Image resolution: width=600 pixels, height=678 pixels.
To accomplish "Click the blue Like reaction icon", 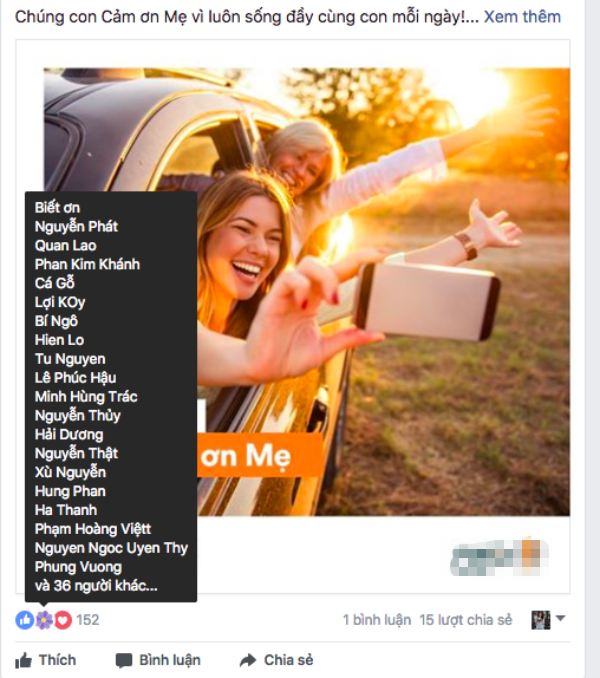I will point(25,620).
